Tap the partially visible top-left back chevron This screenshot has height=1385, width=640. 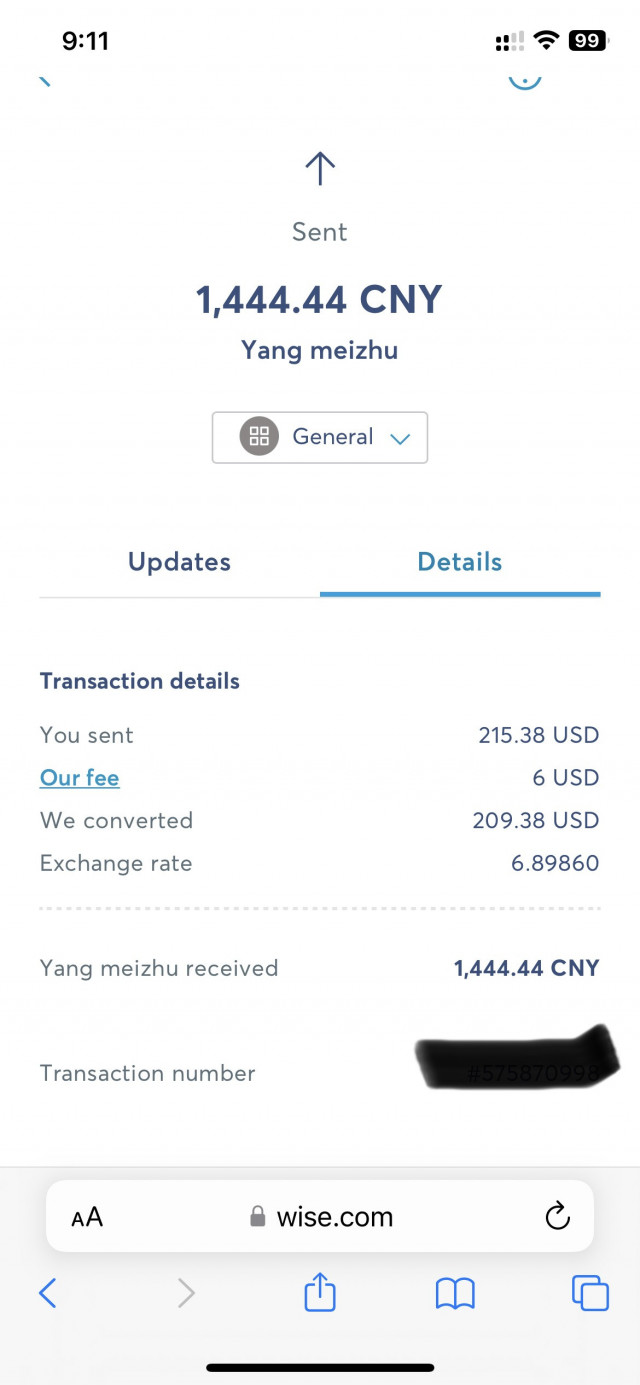[x=44, y=80]
